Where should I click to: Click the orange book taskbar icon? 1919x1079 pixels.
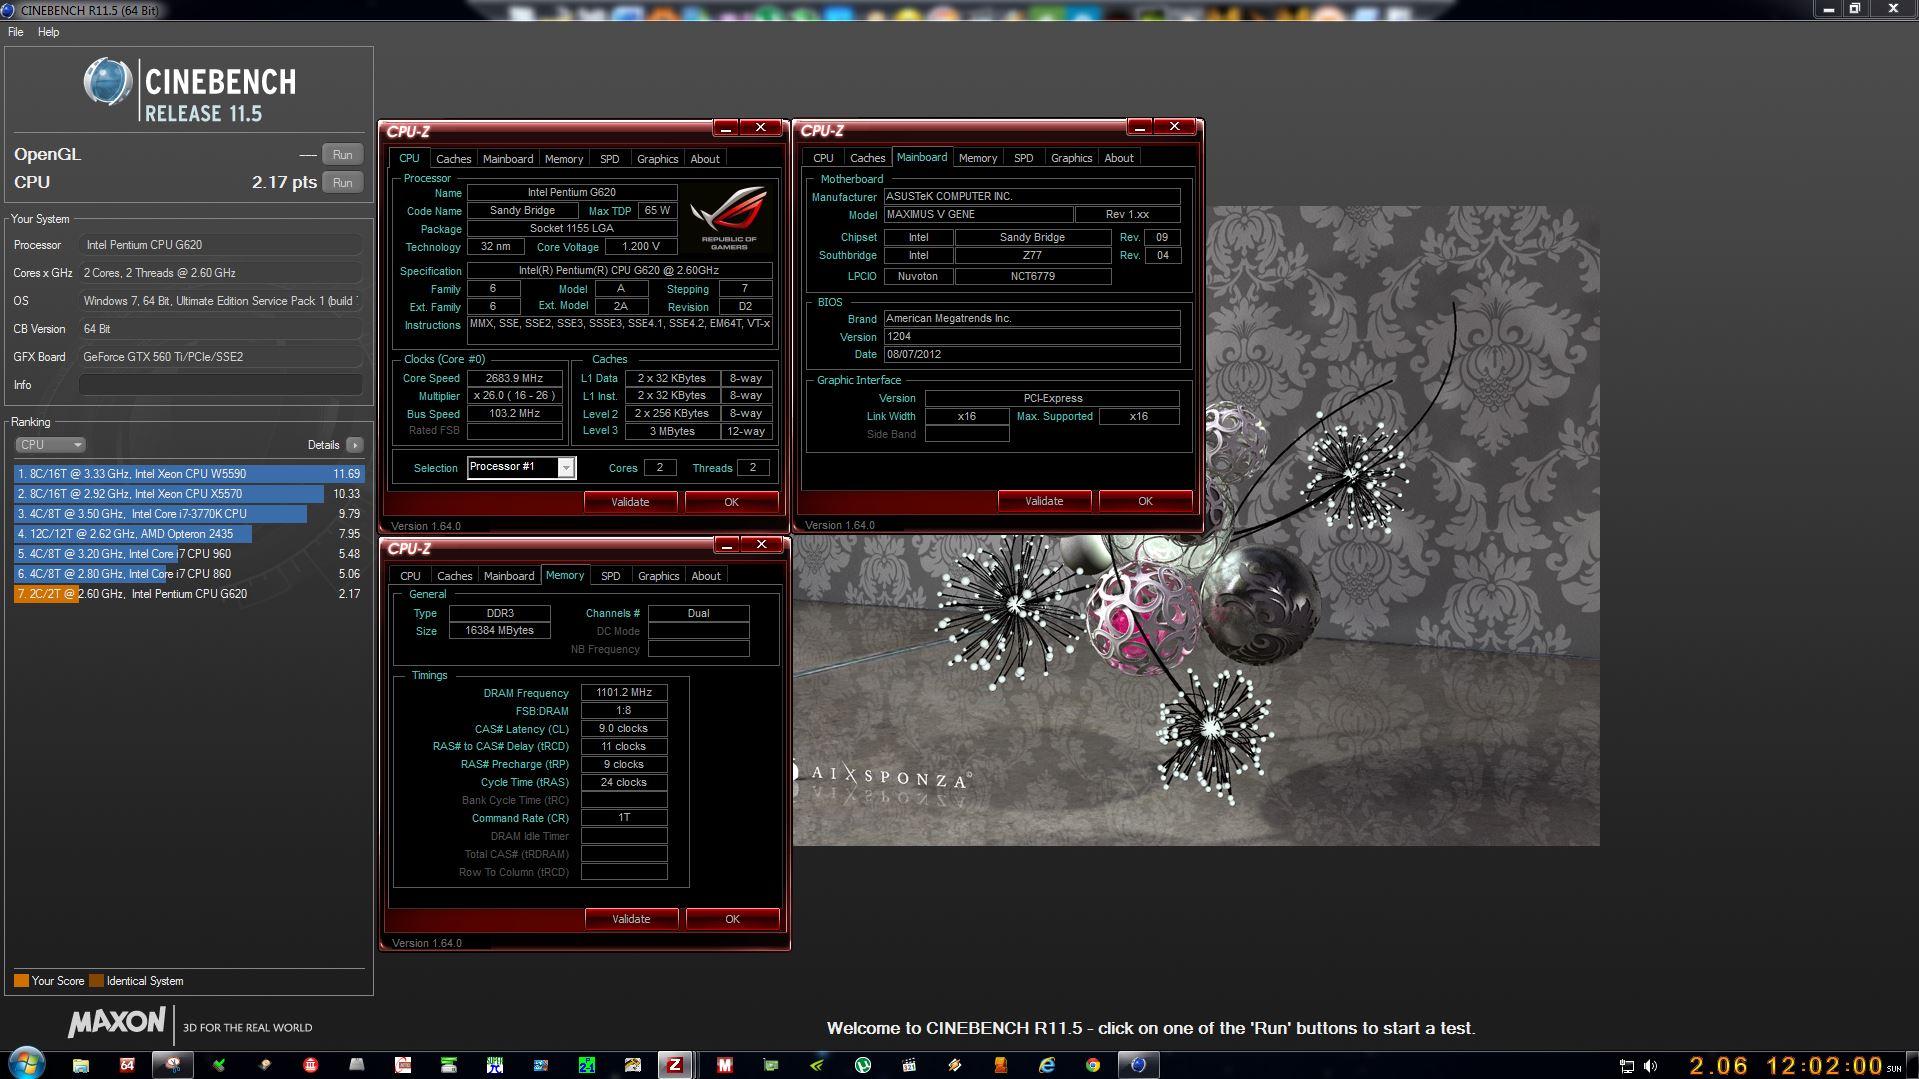(x=1000, y=1065)
